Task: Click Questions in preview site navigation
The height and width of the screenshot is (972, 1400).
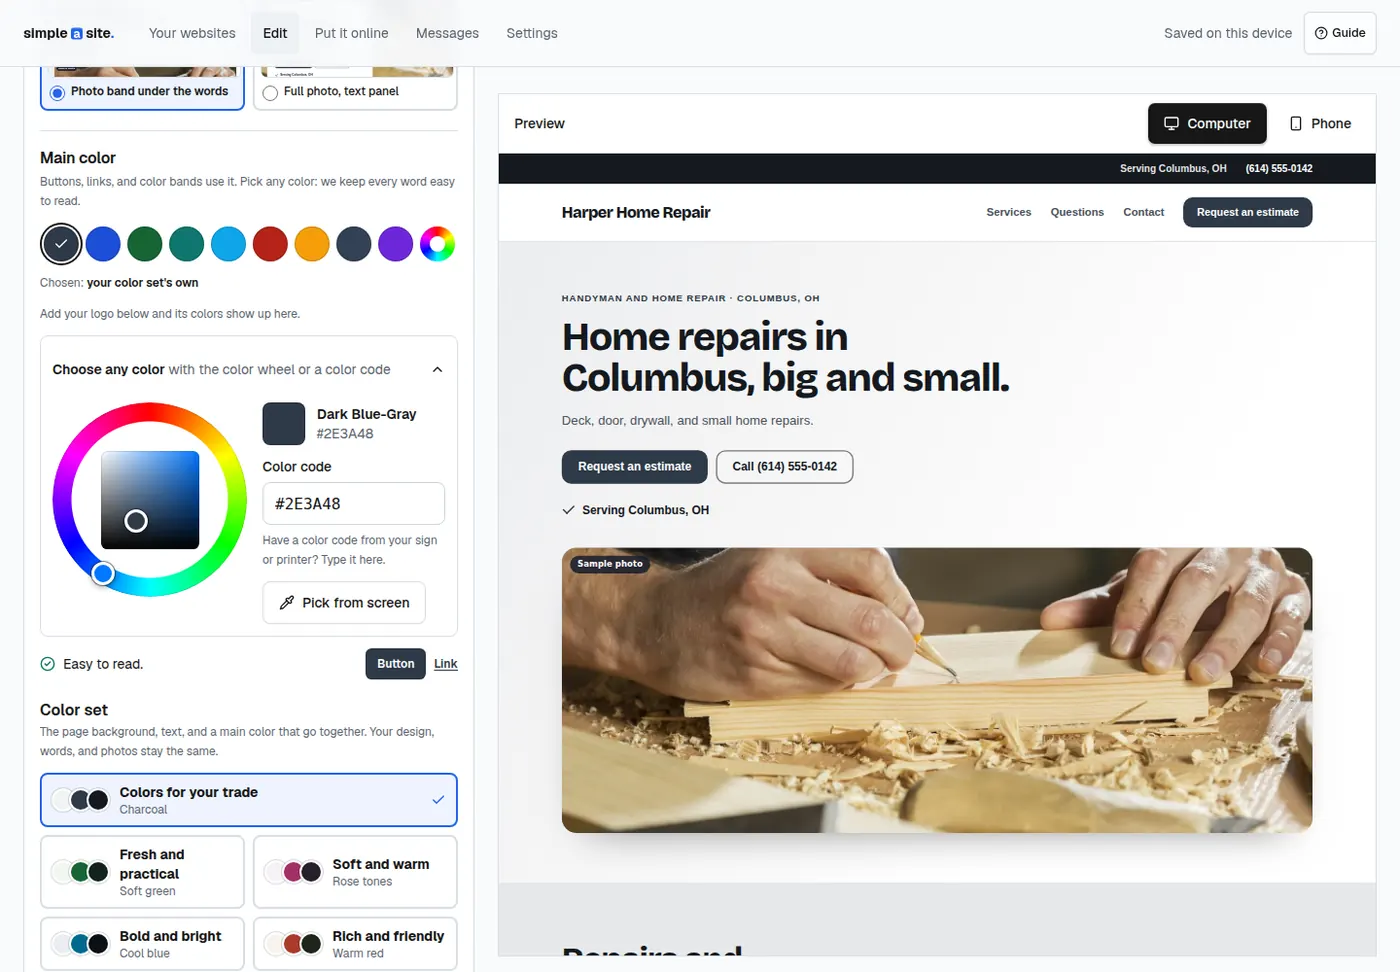Action: click(x=1077, y=212)
